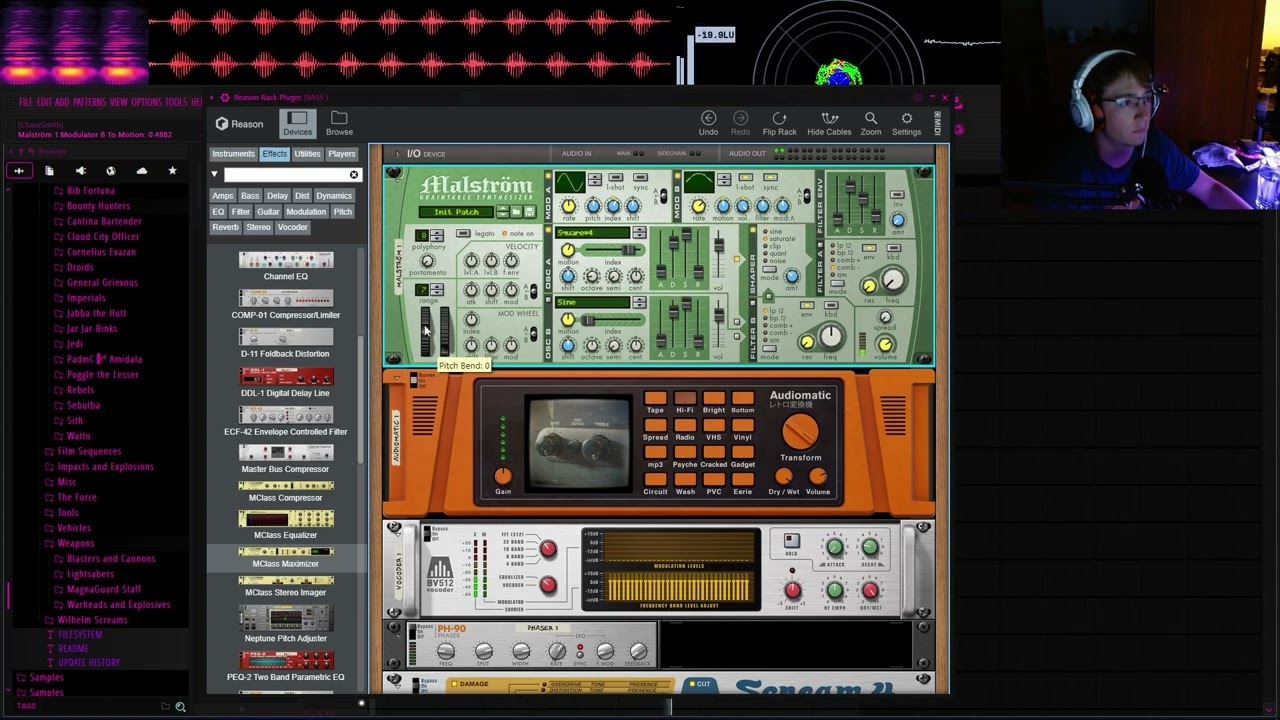Select the files tab in FL browser
1280x720 pixels.
[49, 171]
